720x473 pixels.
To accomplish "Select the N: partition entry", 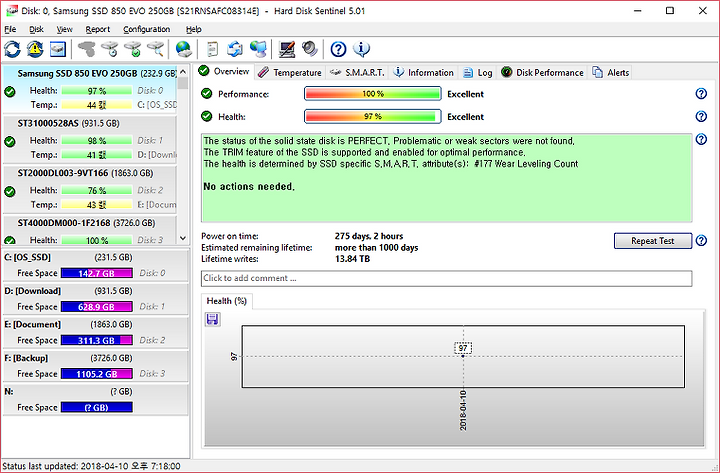I will (96, 399).
